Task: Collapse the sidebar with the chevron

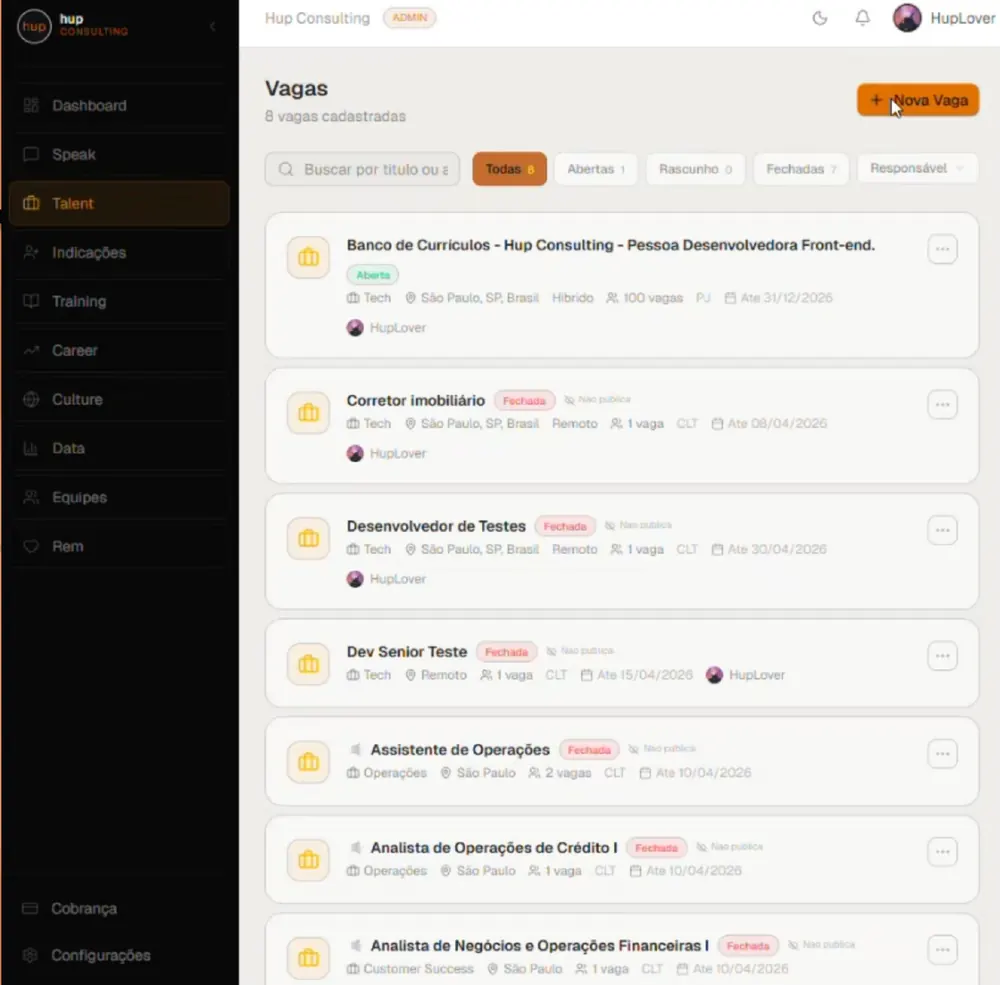Action: click(x=212, y=26)
